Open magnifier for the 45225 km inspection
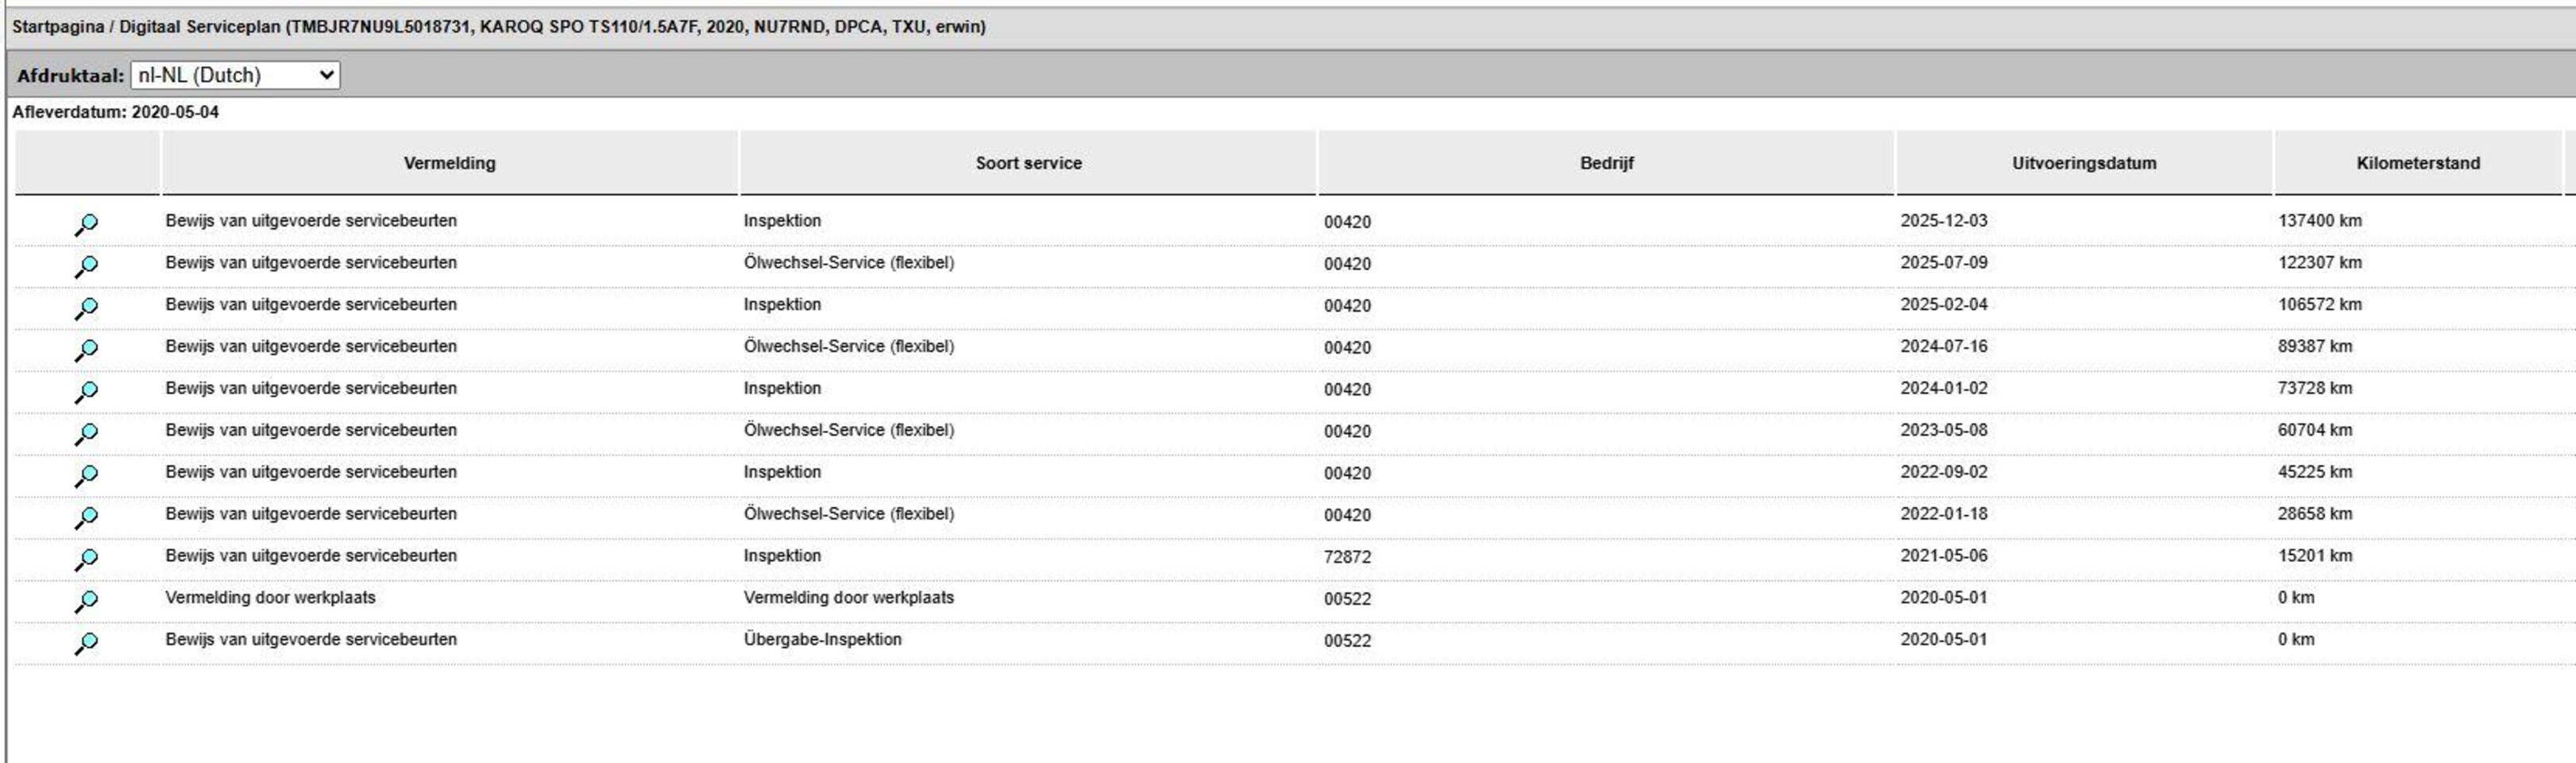Image resolution: width=2576 pixels, height=763 pixels. [87, 476]
